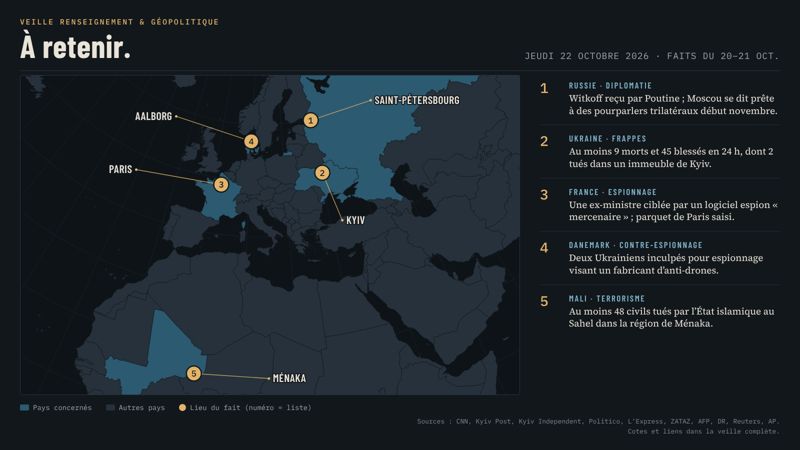This screenshot has width=800, height=450.
Task: Click the AALBORG map label
Action: pyautogui.click(x=154, y=116)
